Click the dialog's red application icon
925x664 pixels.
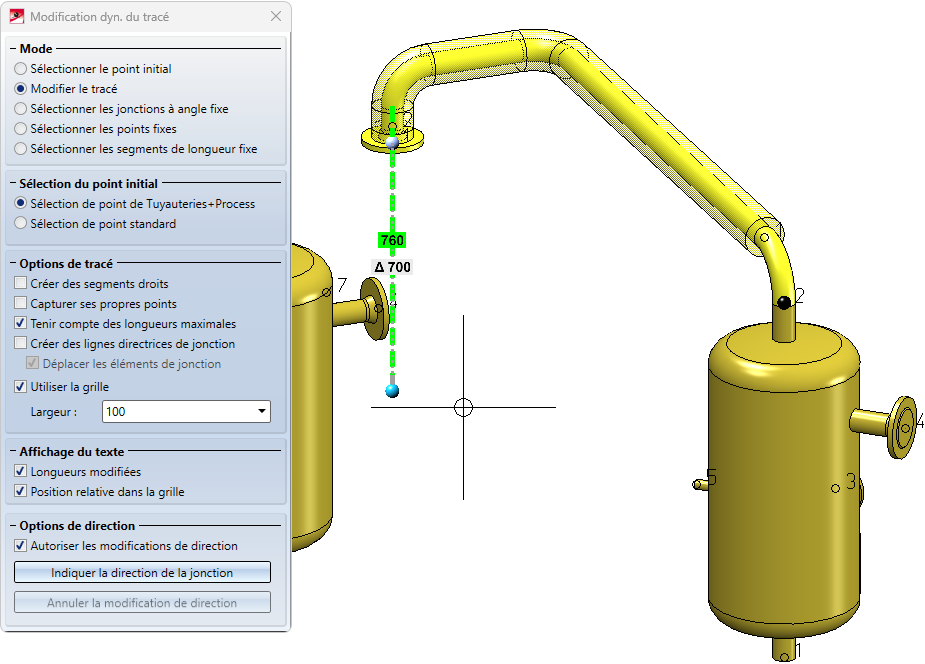pos(17,17)
